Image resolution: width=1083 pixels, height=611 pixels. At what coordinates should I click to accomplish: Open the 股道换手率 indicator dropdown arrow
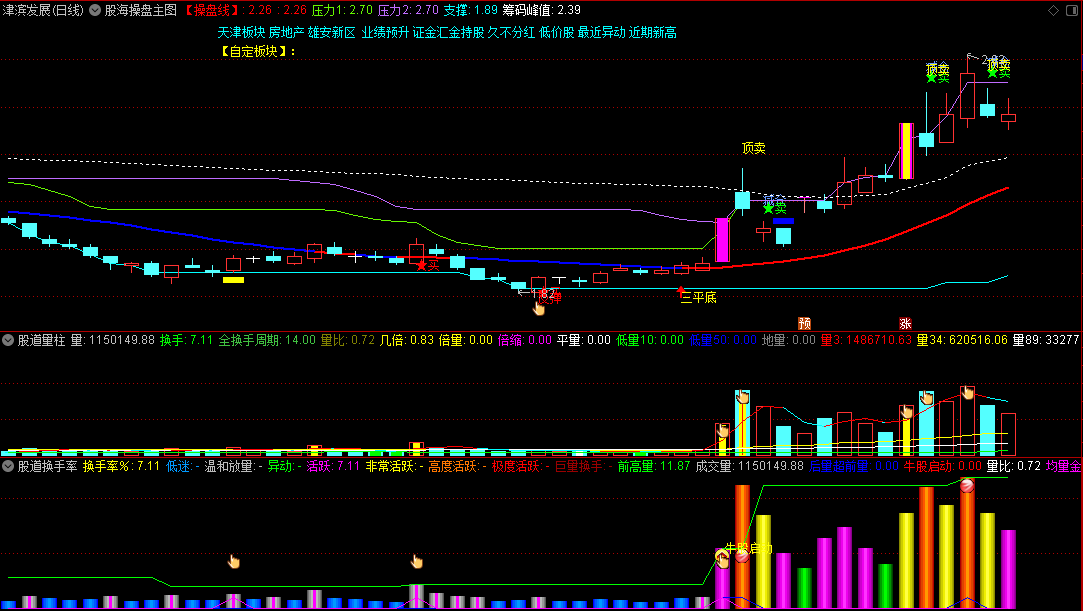tap(8, 466)
